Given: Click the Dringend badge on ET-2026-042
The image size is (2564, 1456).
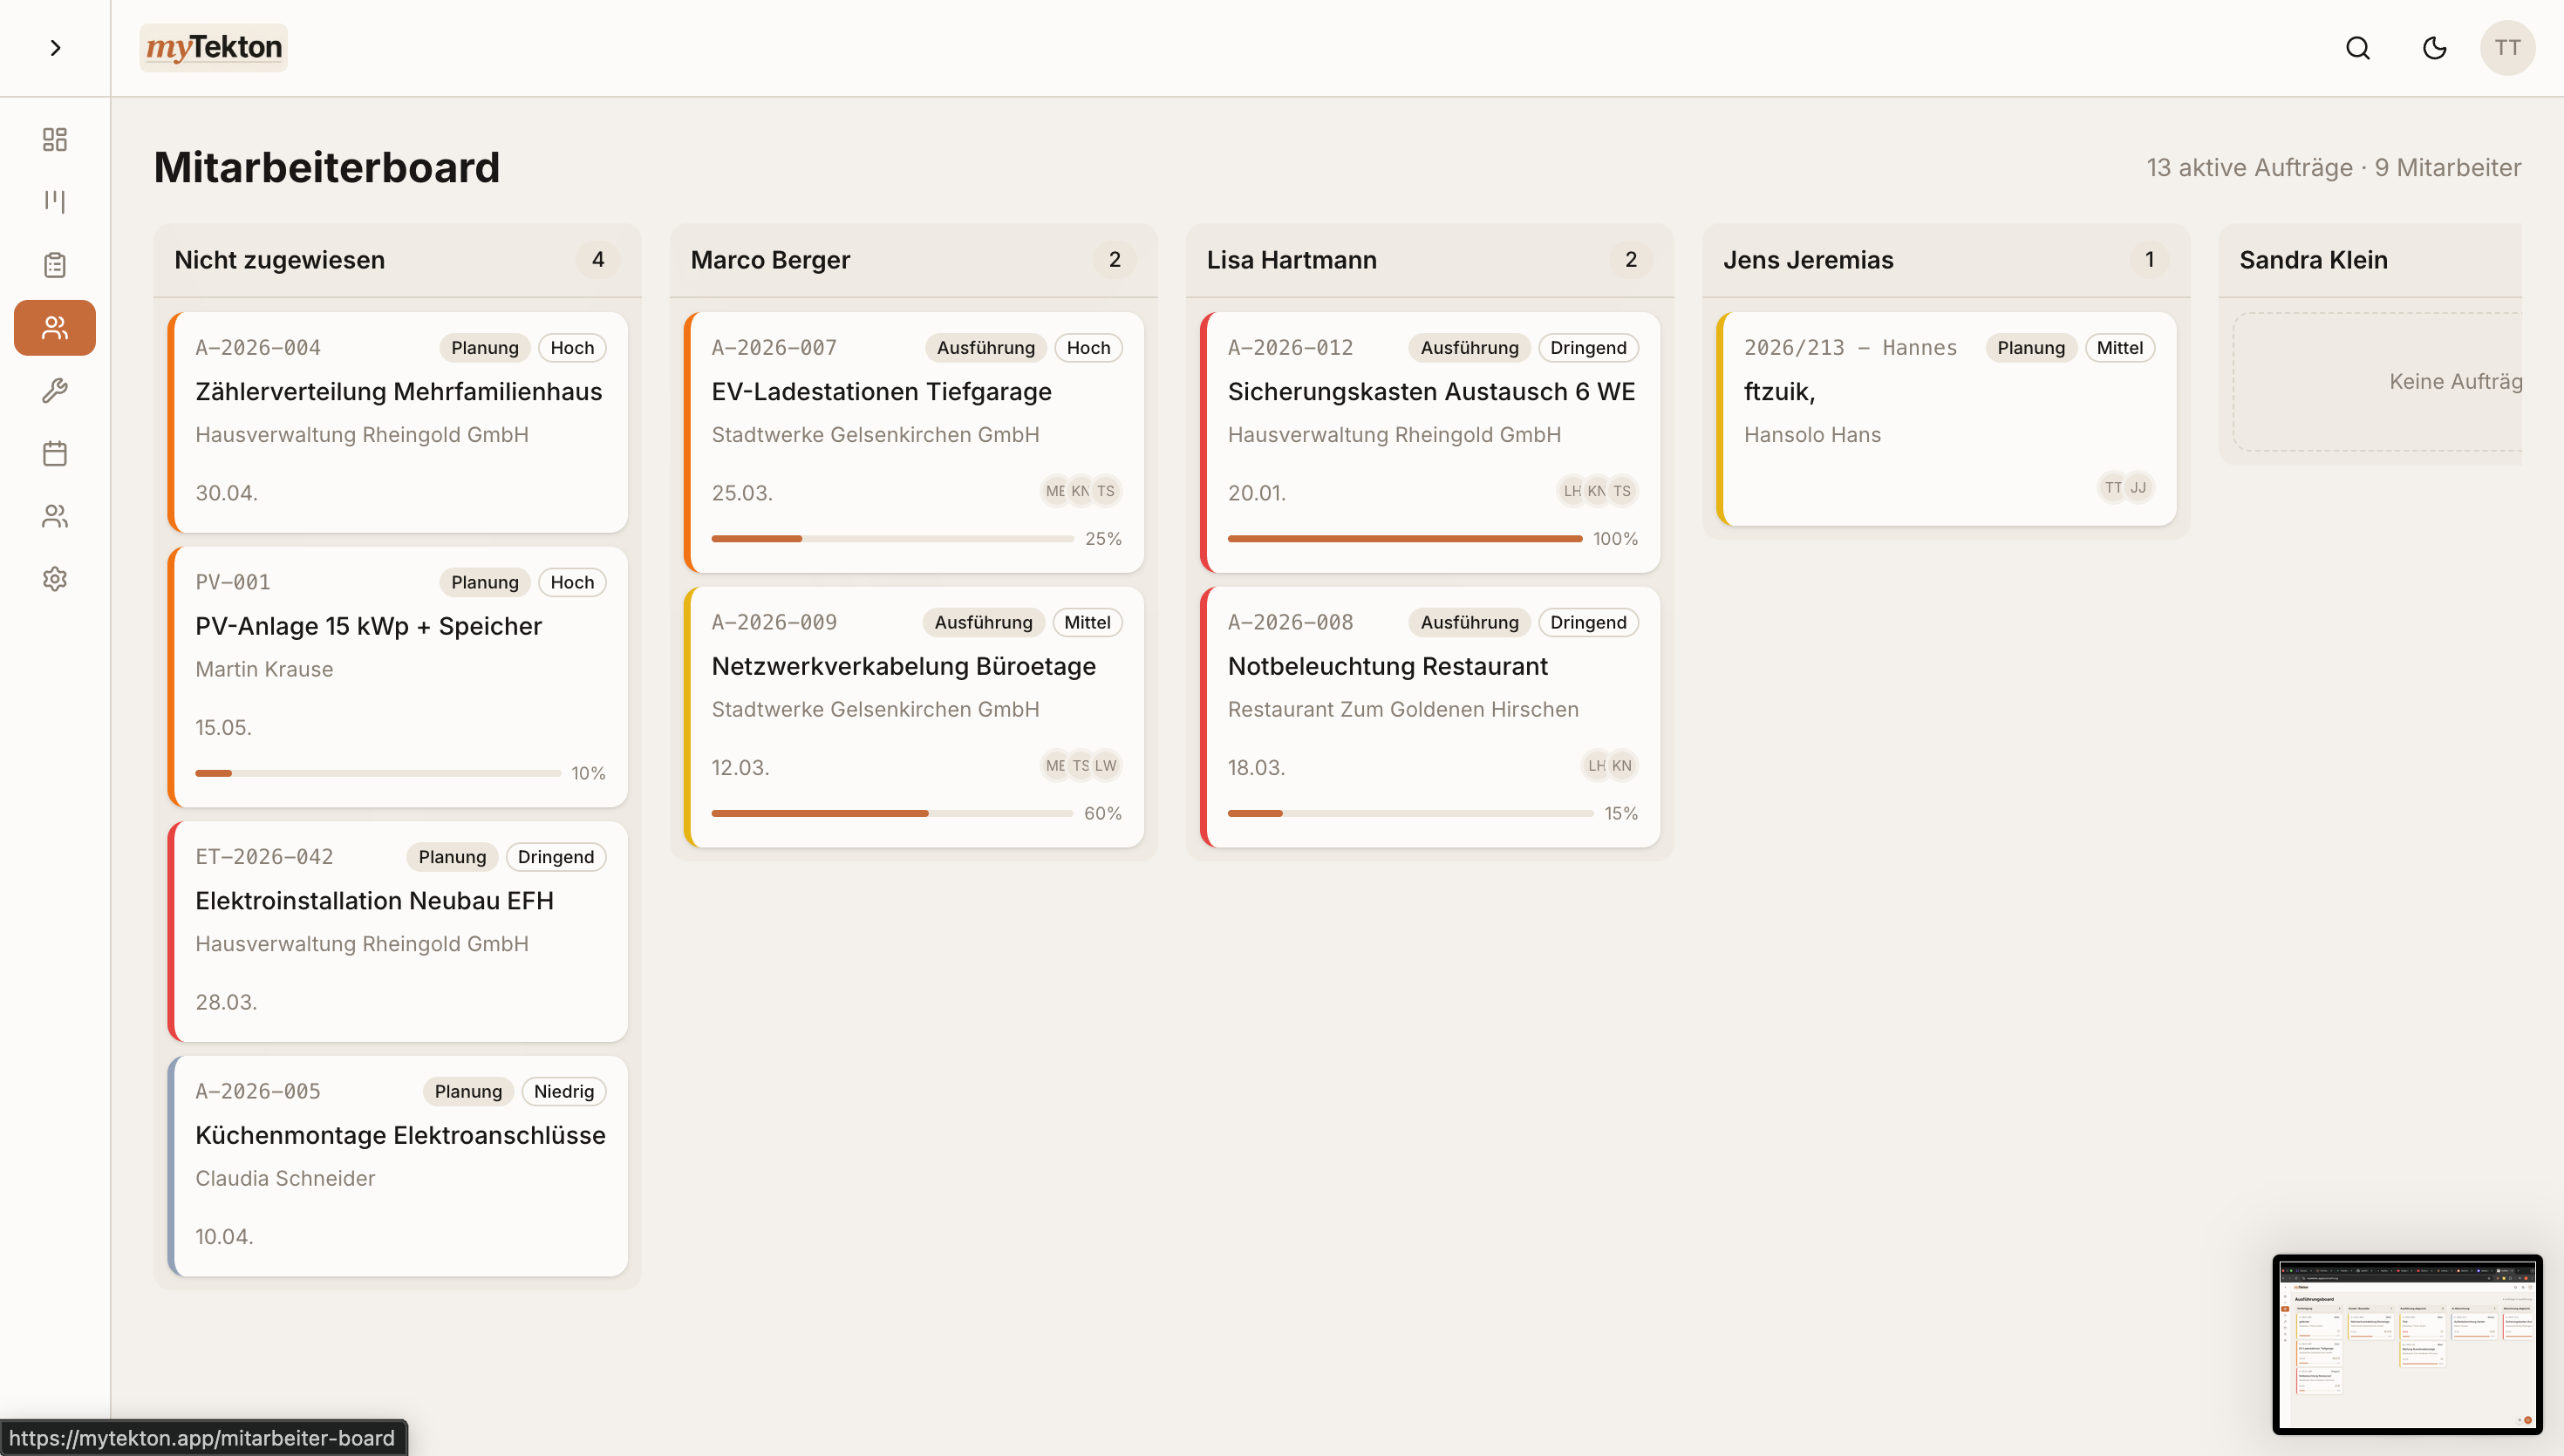Looking at the screenshot, I should tap(555, 857).
